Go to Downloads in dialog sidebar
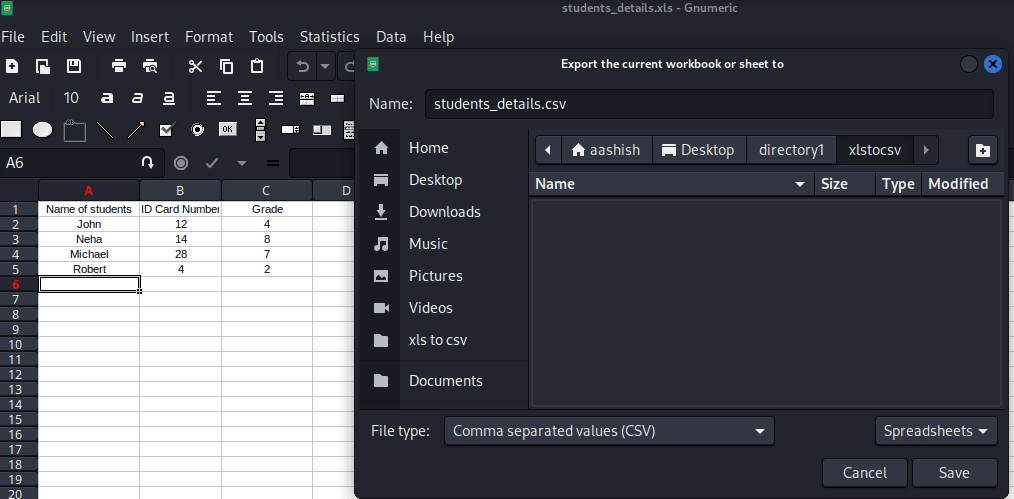Image resolution: width=1014 pixels, height=499 pixels. (443, 212)
